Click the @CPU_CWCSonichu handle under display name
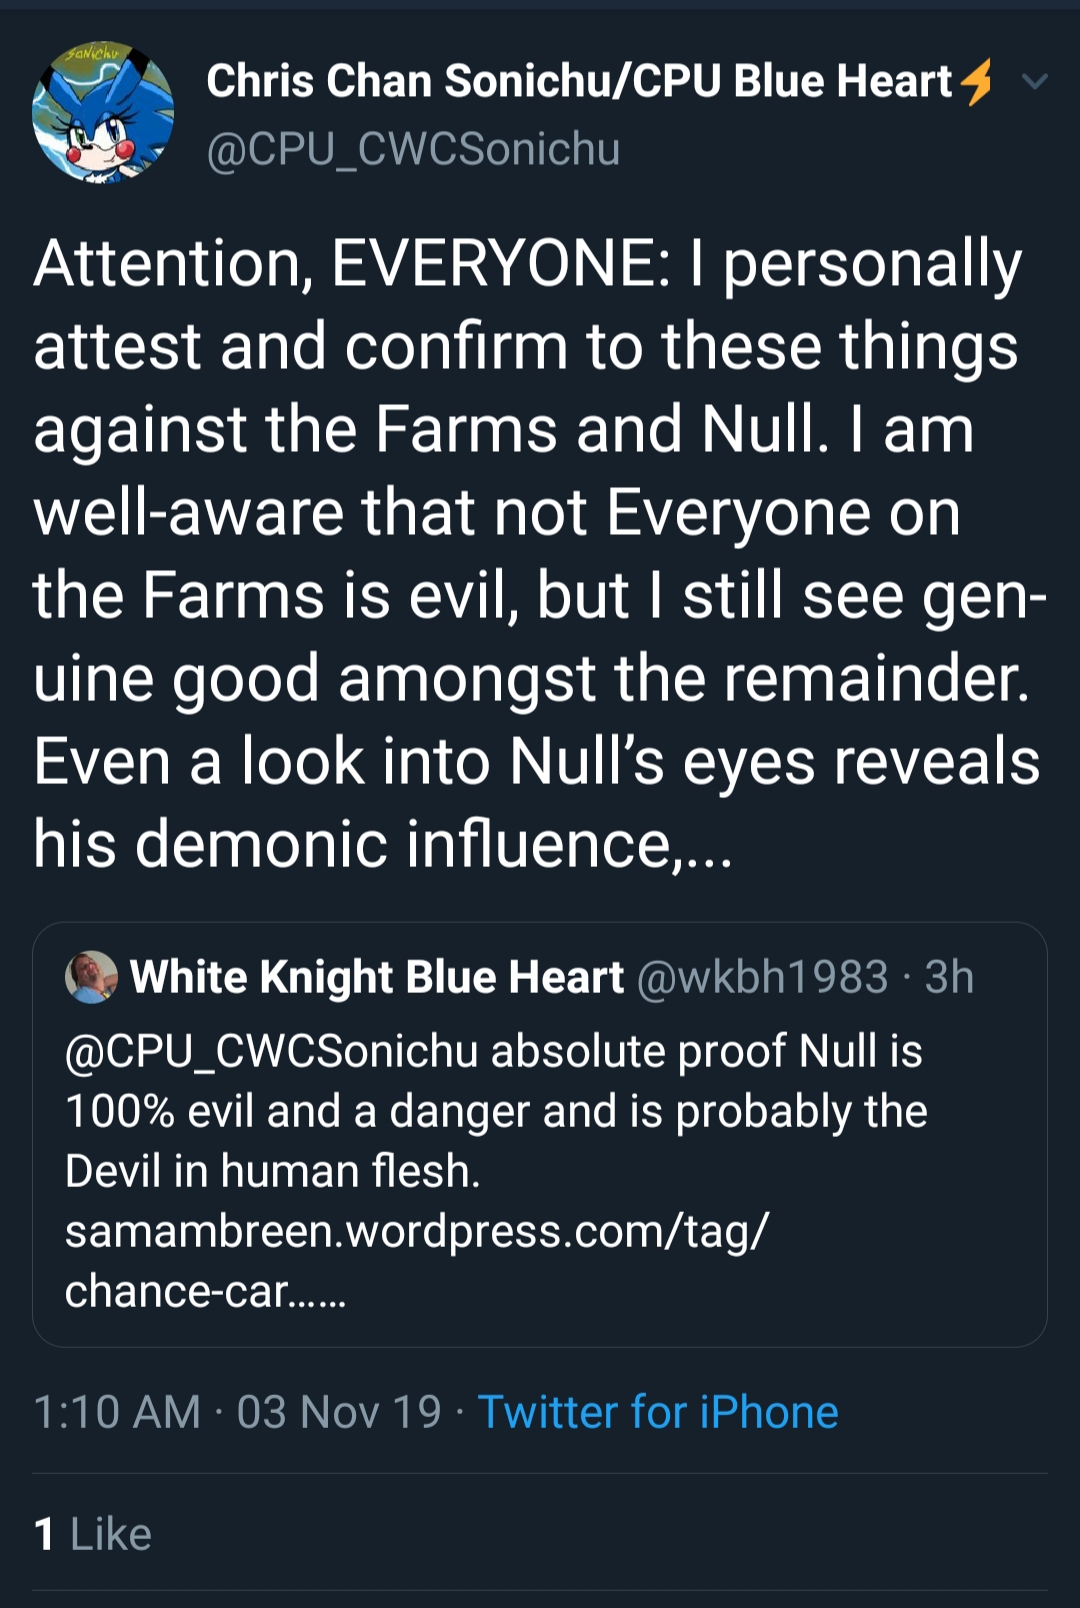This screenshot has height=1608, width=1080. click(x=413, y=149)
